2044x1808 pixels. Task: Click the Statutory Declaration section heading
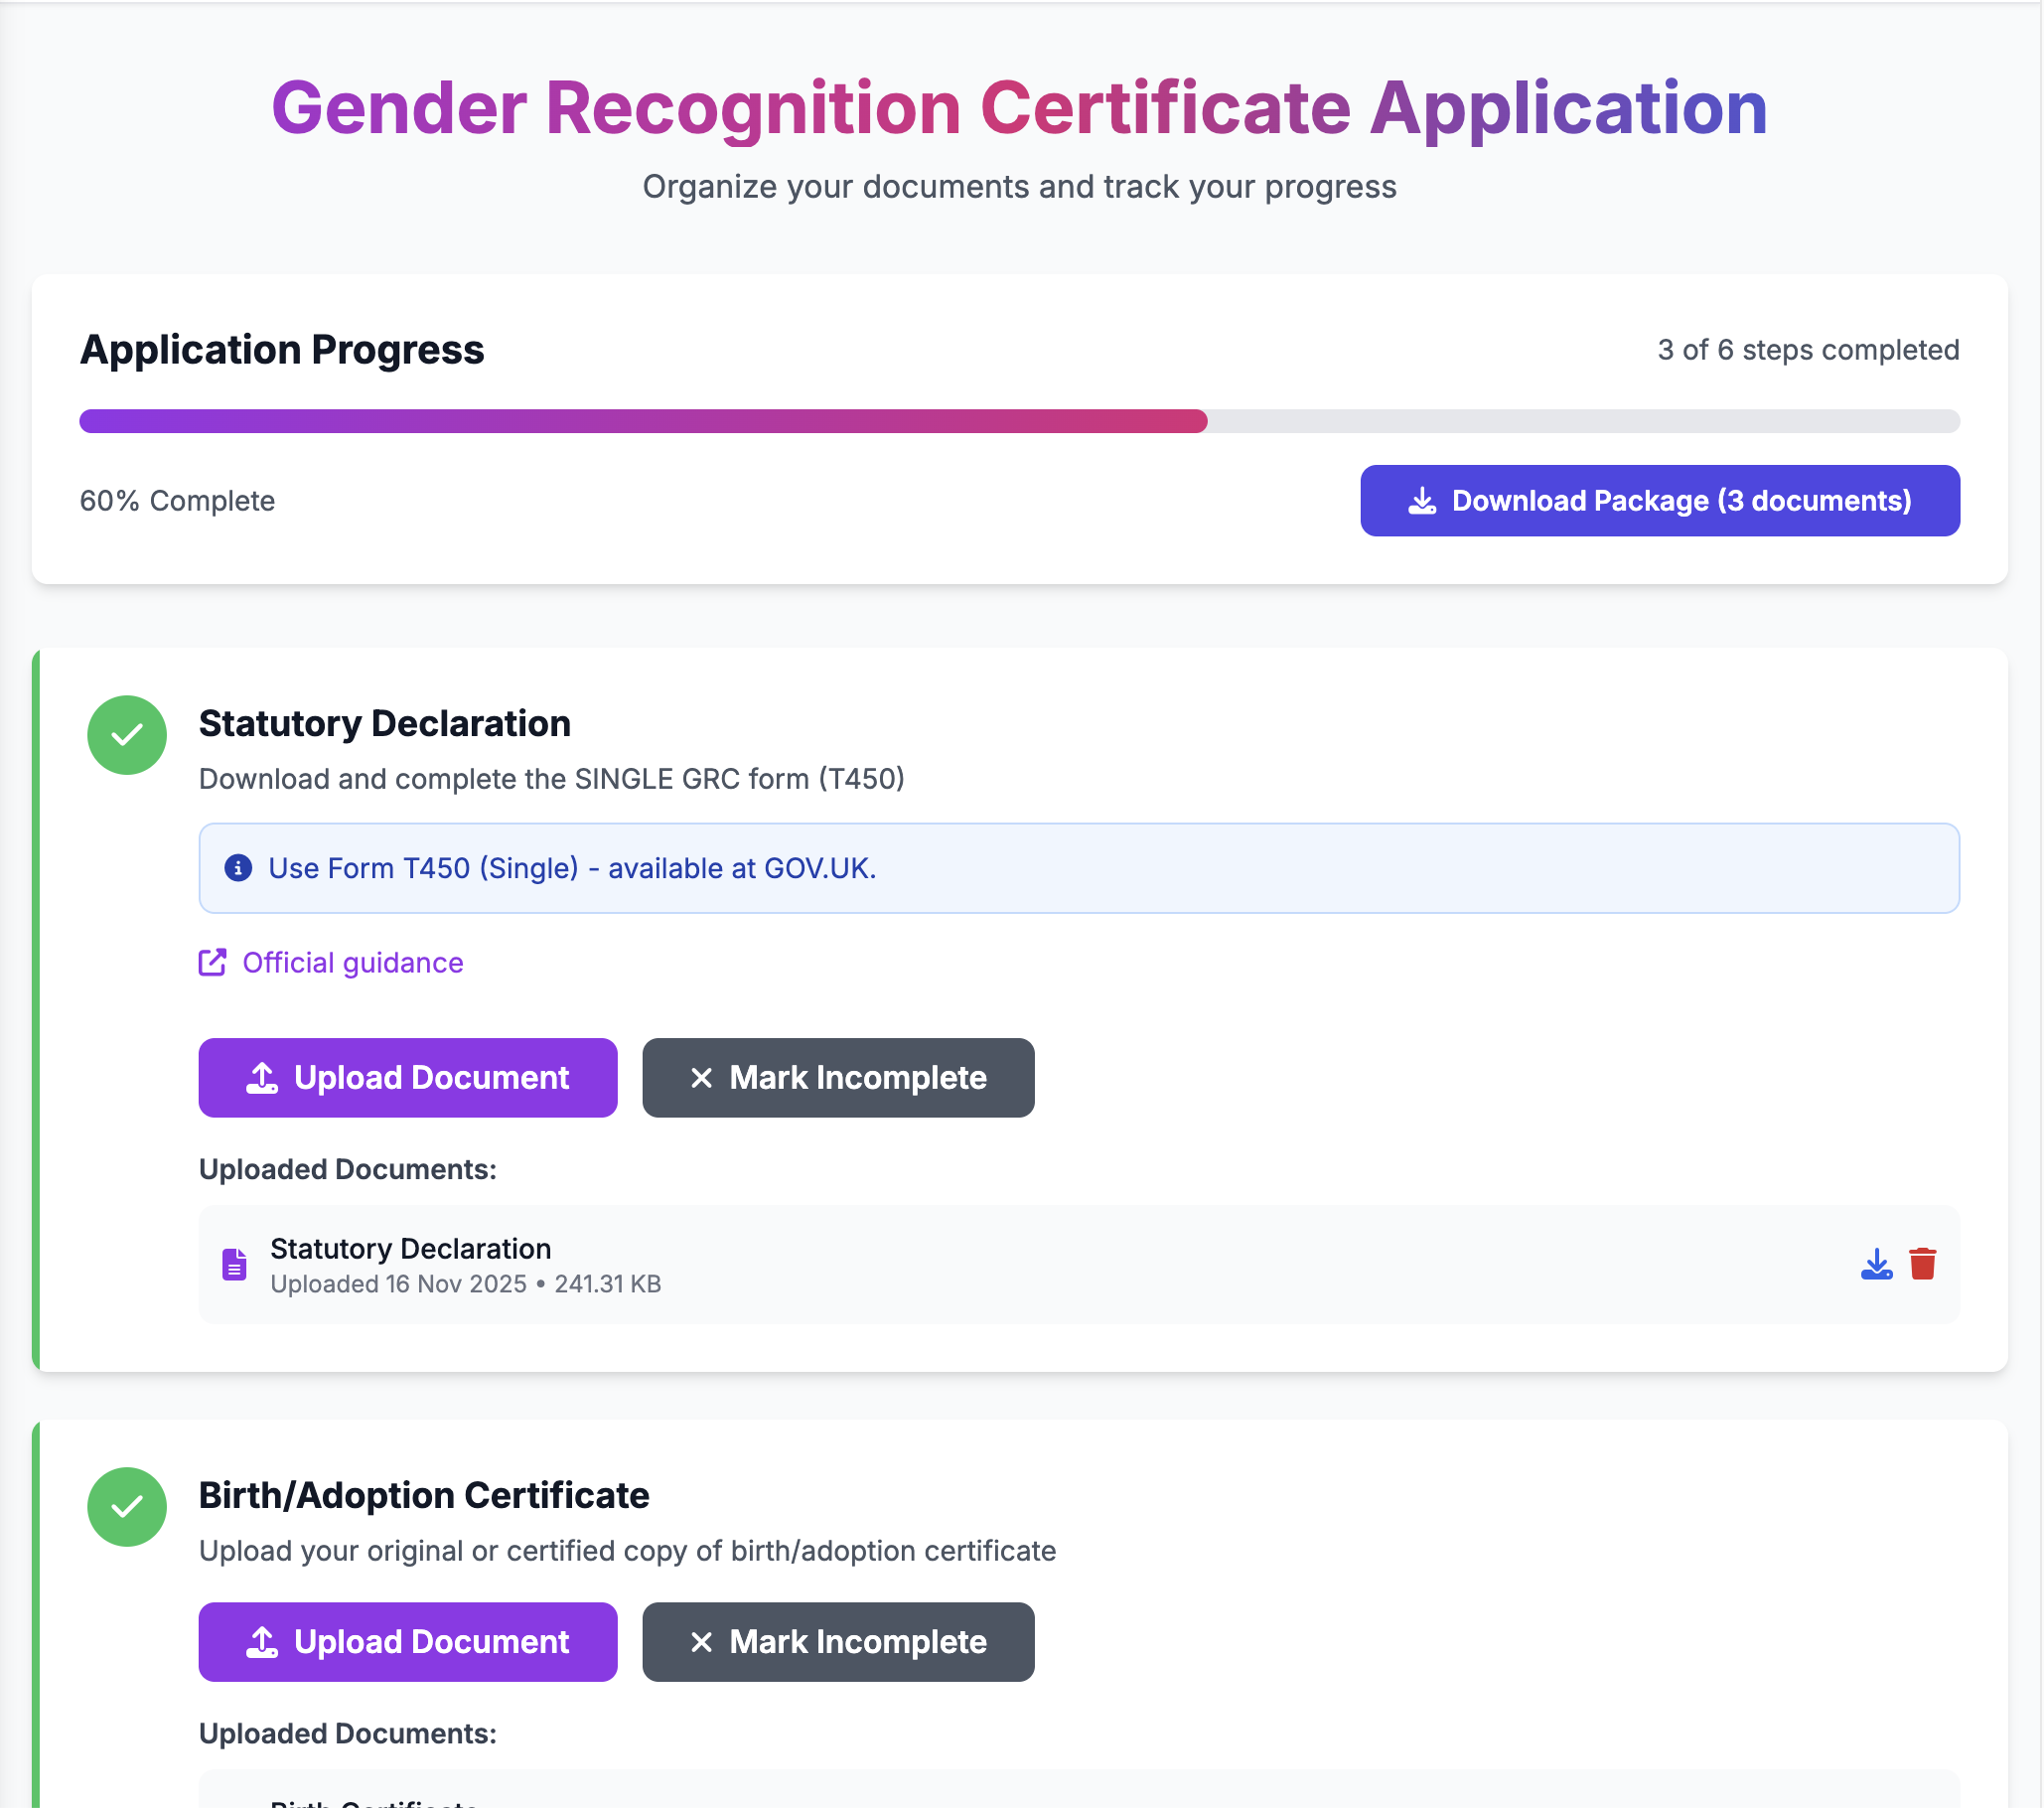click(x=384, y=723)
